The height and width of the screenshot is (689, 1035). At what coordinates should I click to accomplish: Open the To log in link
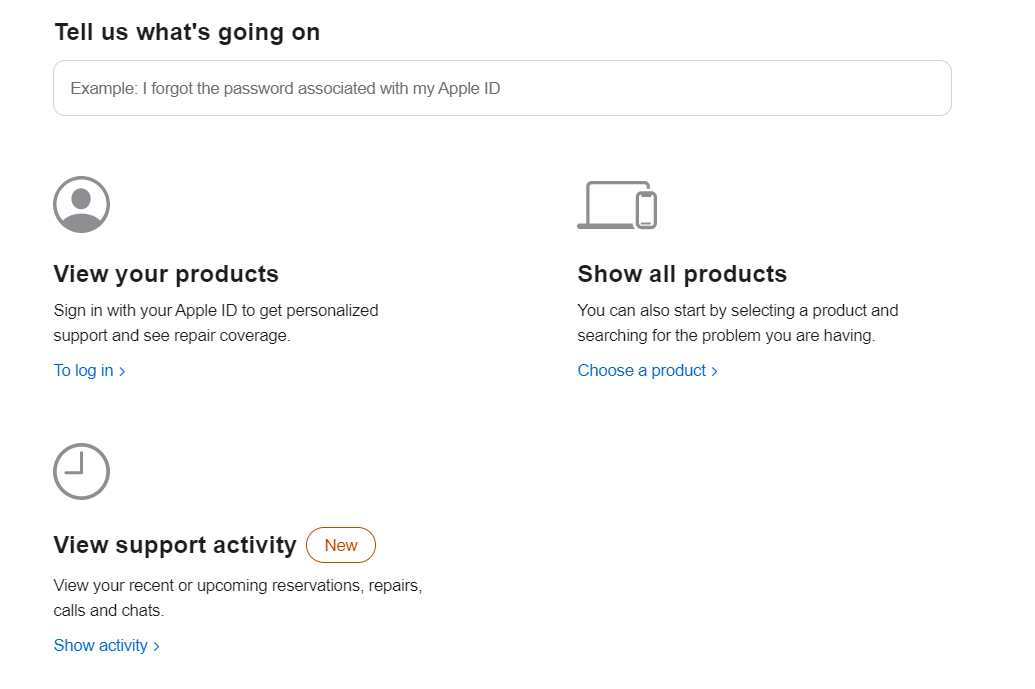[x=84, y=371]
